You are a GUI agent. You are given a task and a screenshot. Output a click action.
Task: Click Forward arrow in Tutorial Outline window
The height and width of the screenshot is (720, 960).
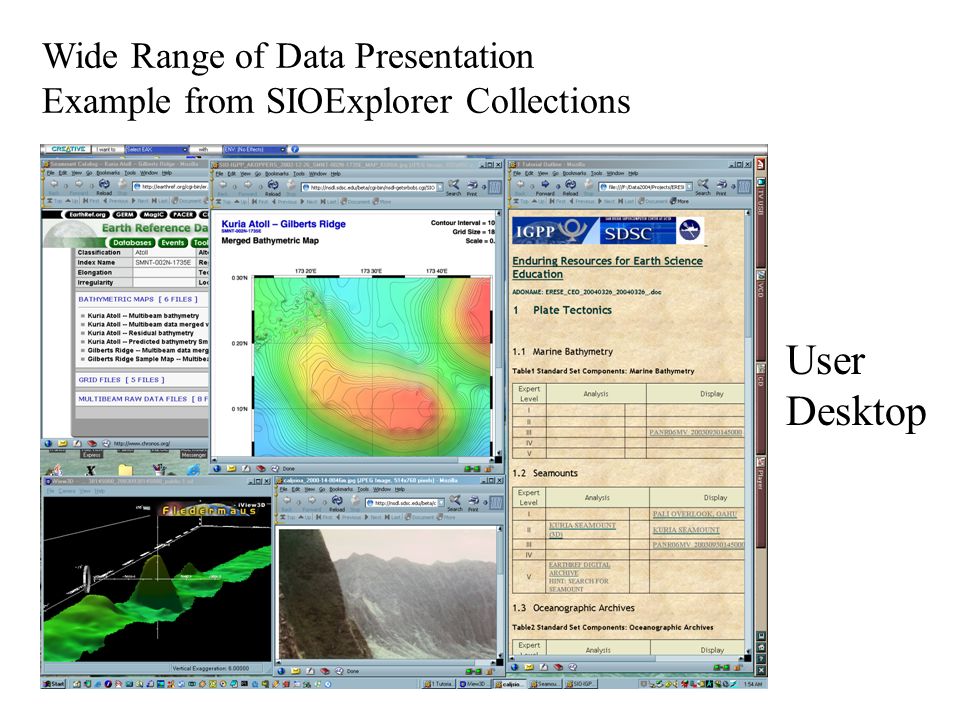click(545, 186)
